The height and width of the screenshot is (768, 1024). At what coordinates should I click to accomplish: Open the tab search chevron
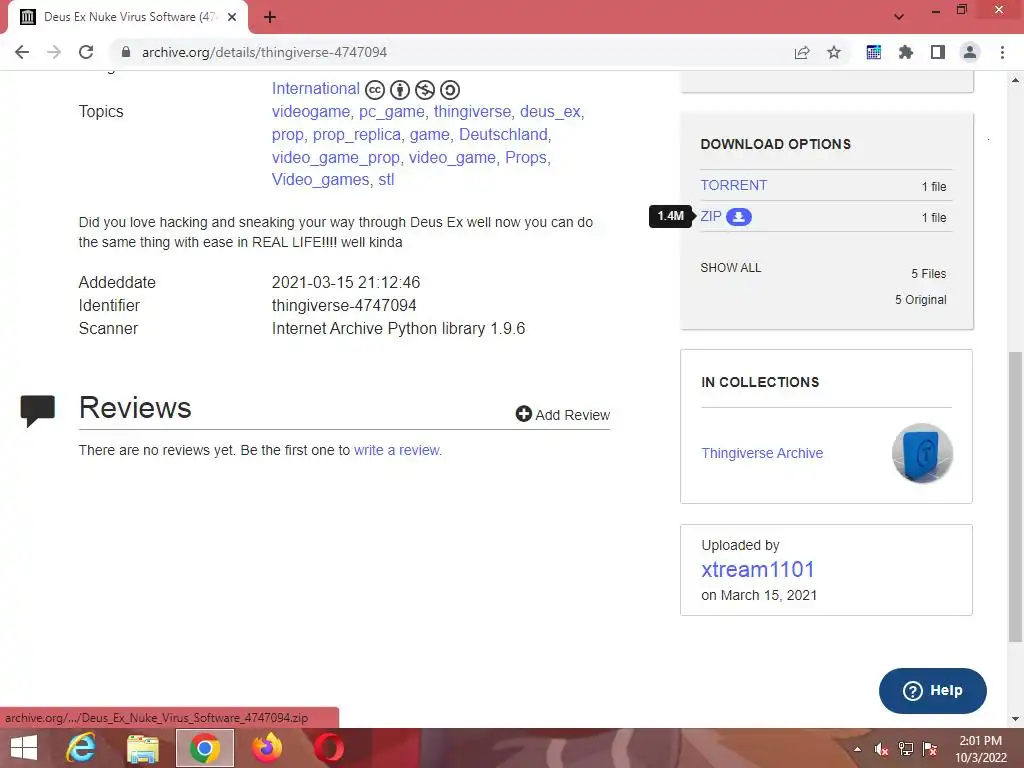(899, 17)
